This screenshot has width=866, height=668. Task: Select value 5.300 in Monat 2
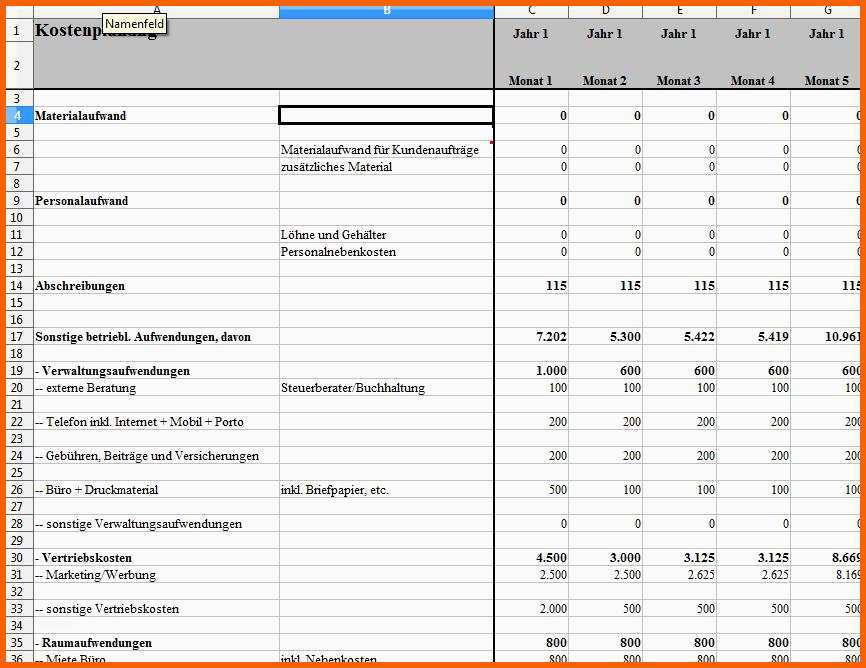(x=605, y=336)
